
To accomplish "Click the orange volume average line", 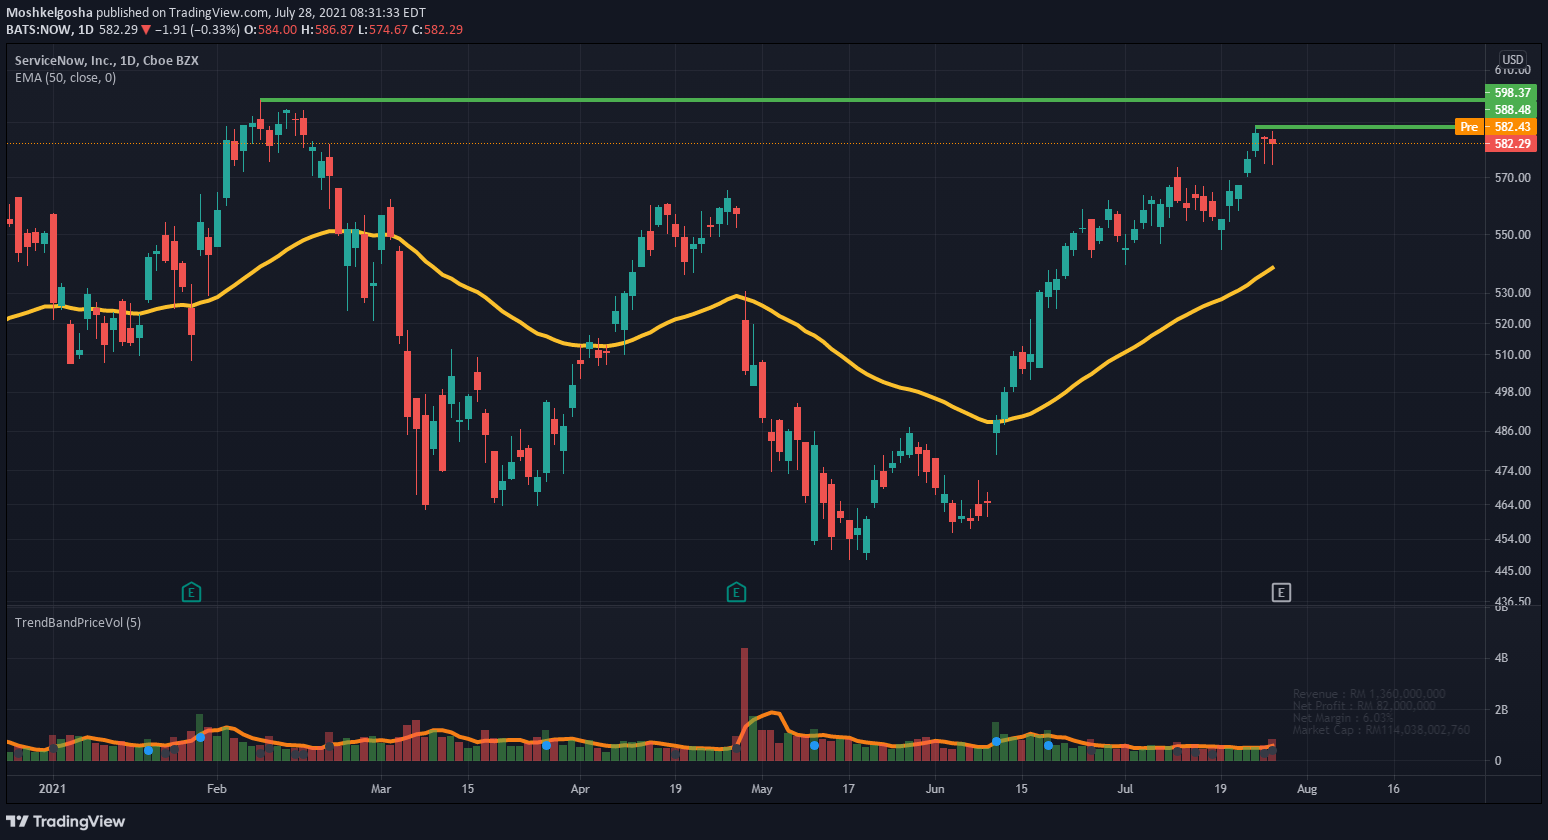I will pyautogui.click(x=640, y=744).
